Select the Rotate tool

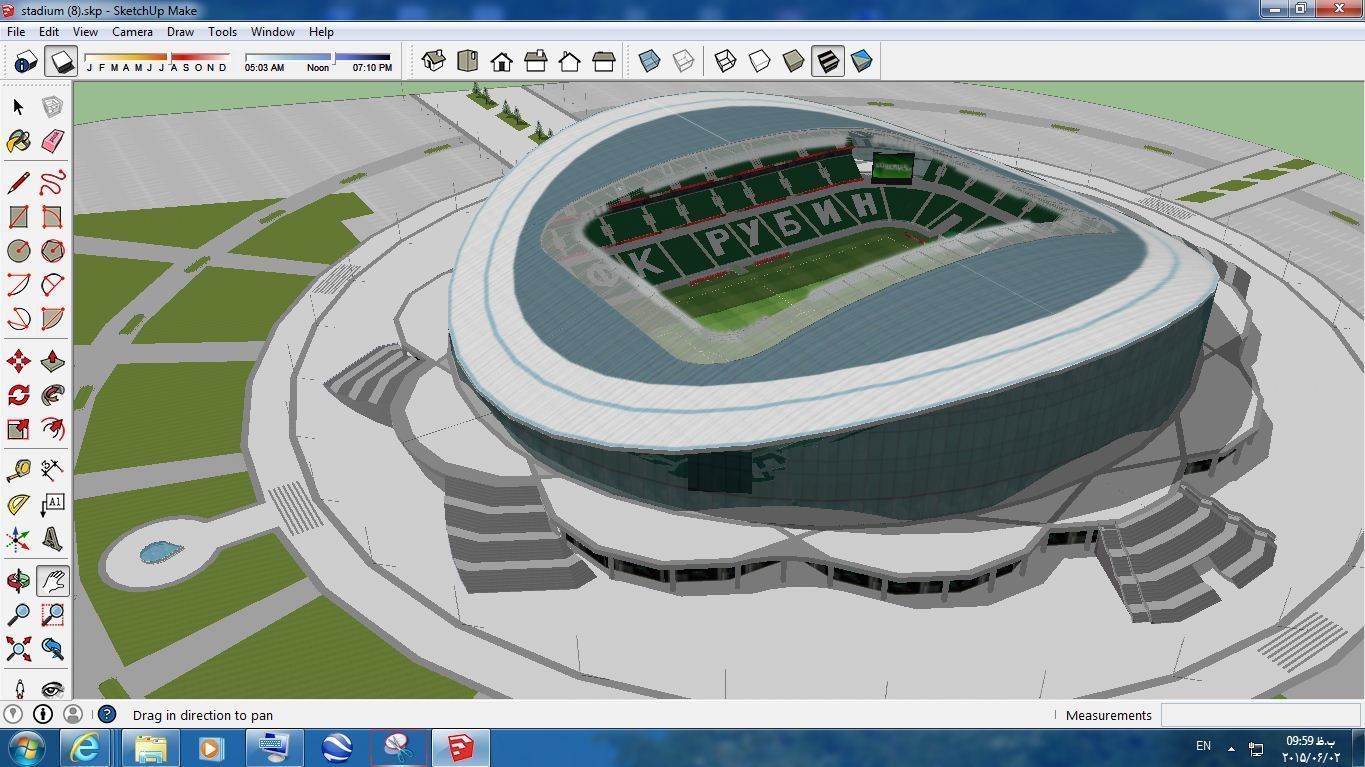[x=18, y=395]
